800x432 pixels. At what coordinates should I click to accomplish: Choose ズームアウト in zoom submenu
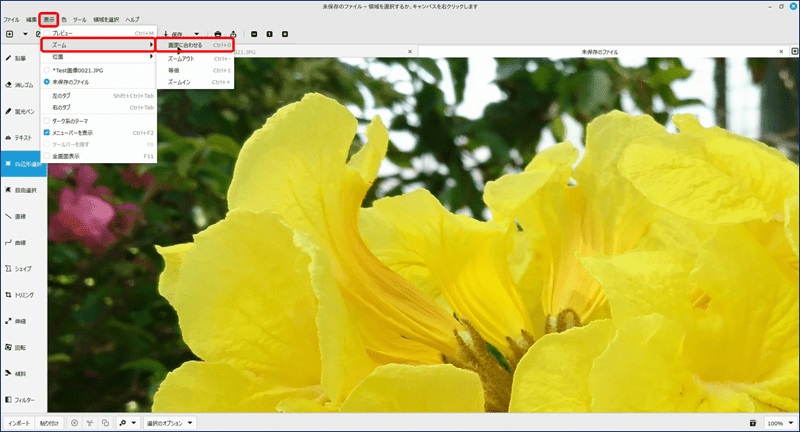point(195,59)
